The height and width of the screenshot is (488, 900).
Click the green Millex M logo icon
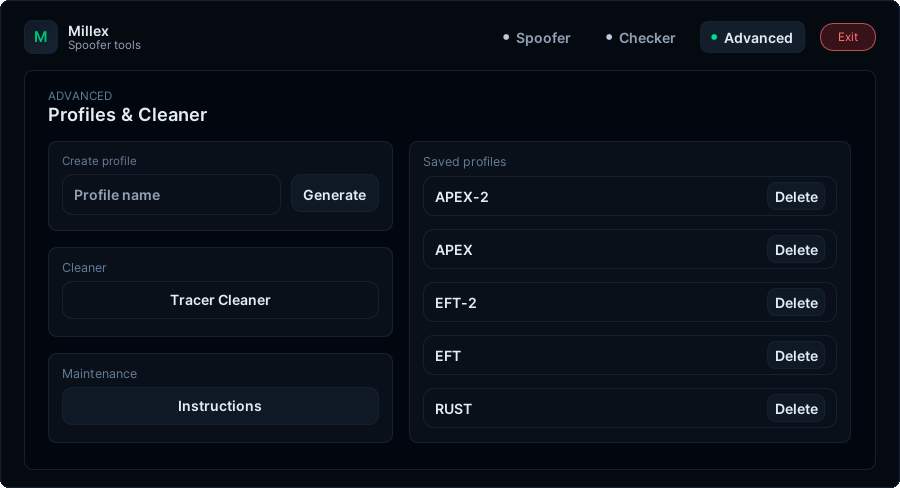[41, 37]
